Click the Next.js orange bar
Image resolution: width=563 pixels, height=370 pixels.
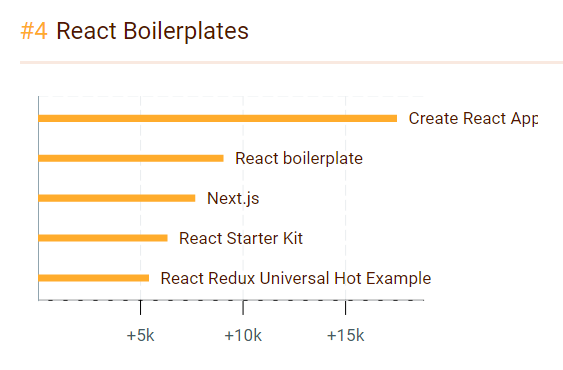tap(117, 198)
